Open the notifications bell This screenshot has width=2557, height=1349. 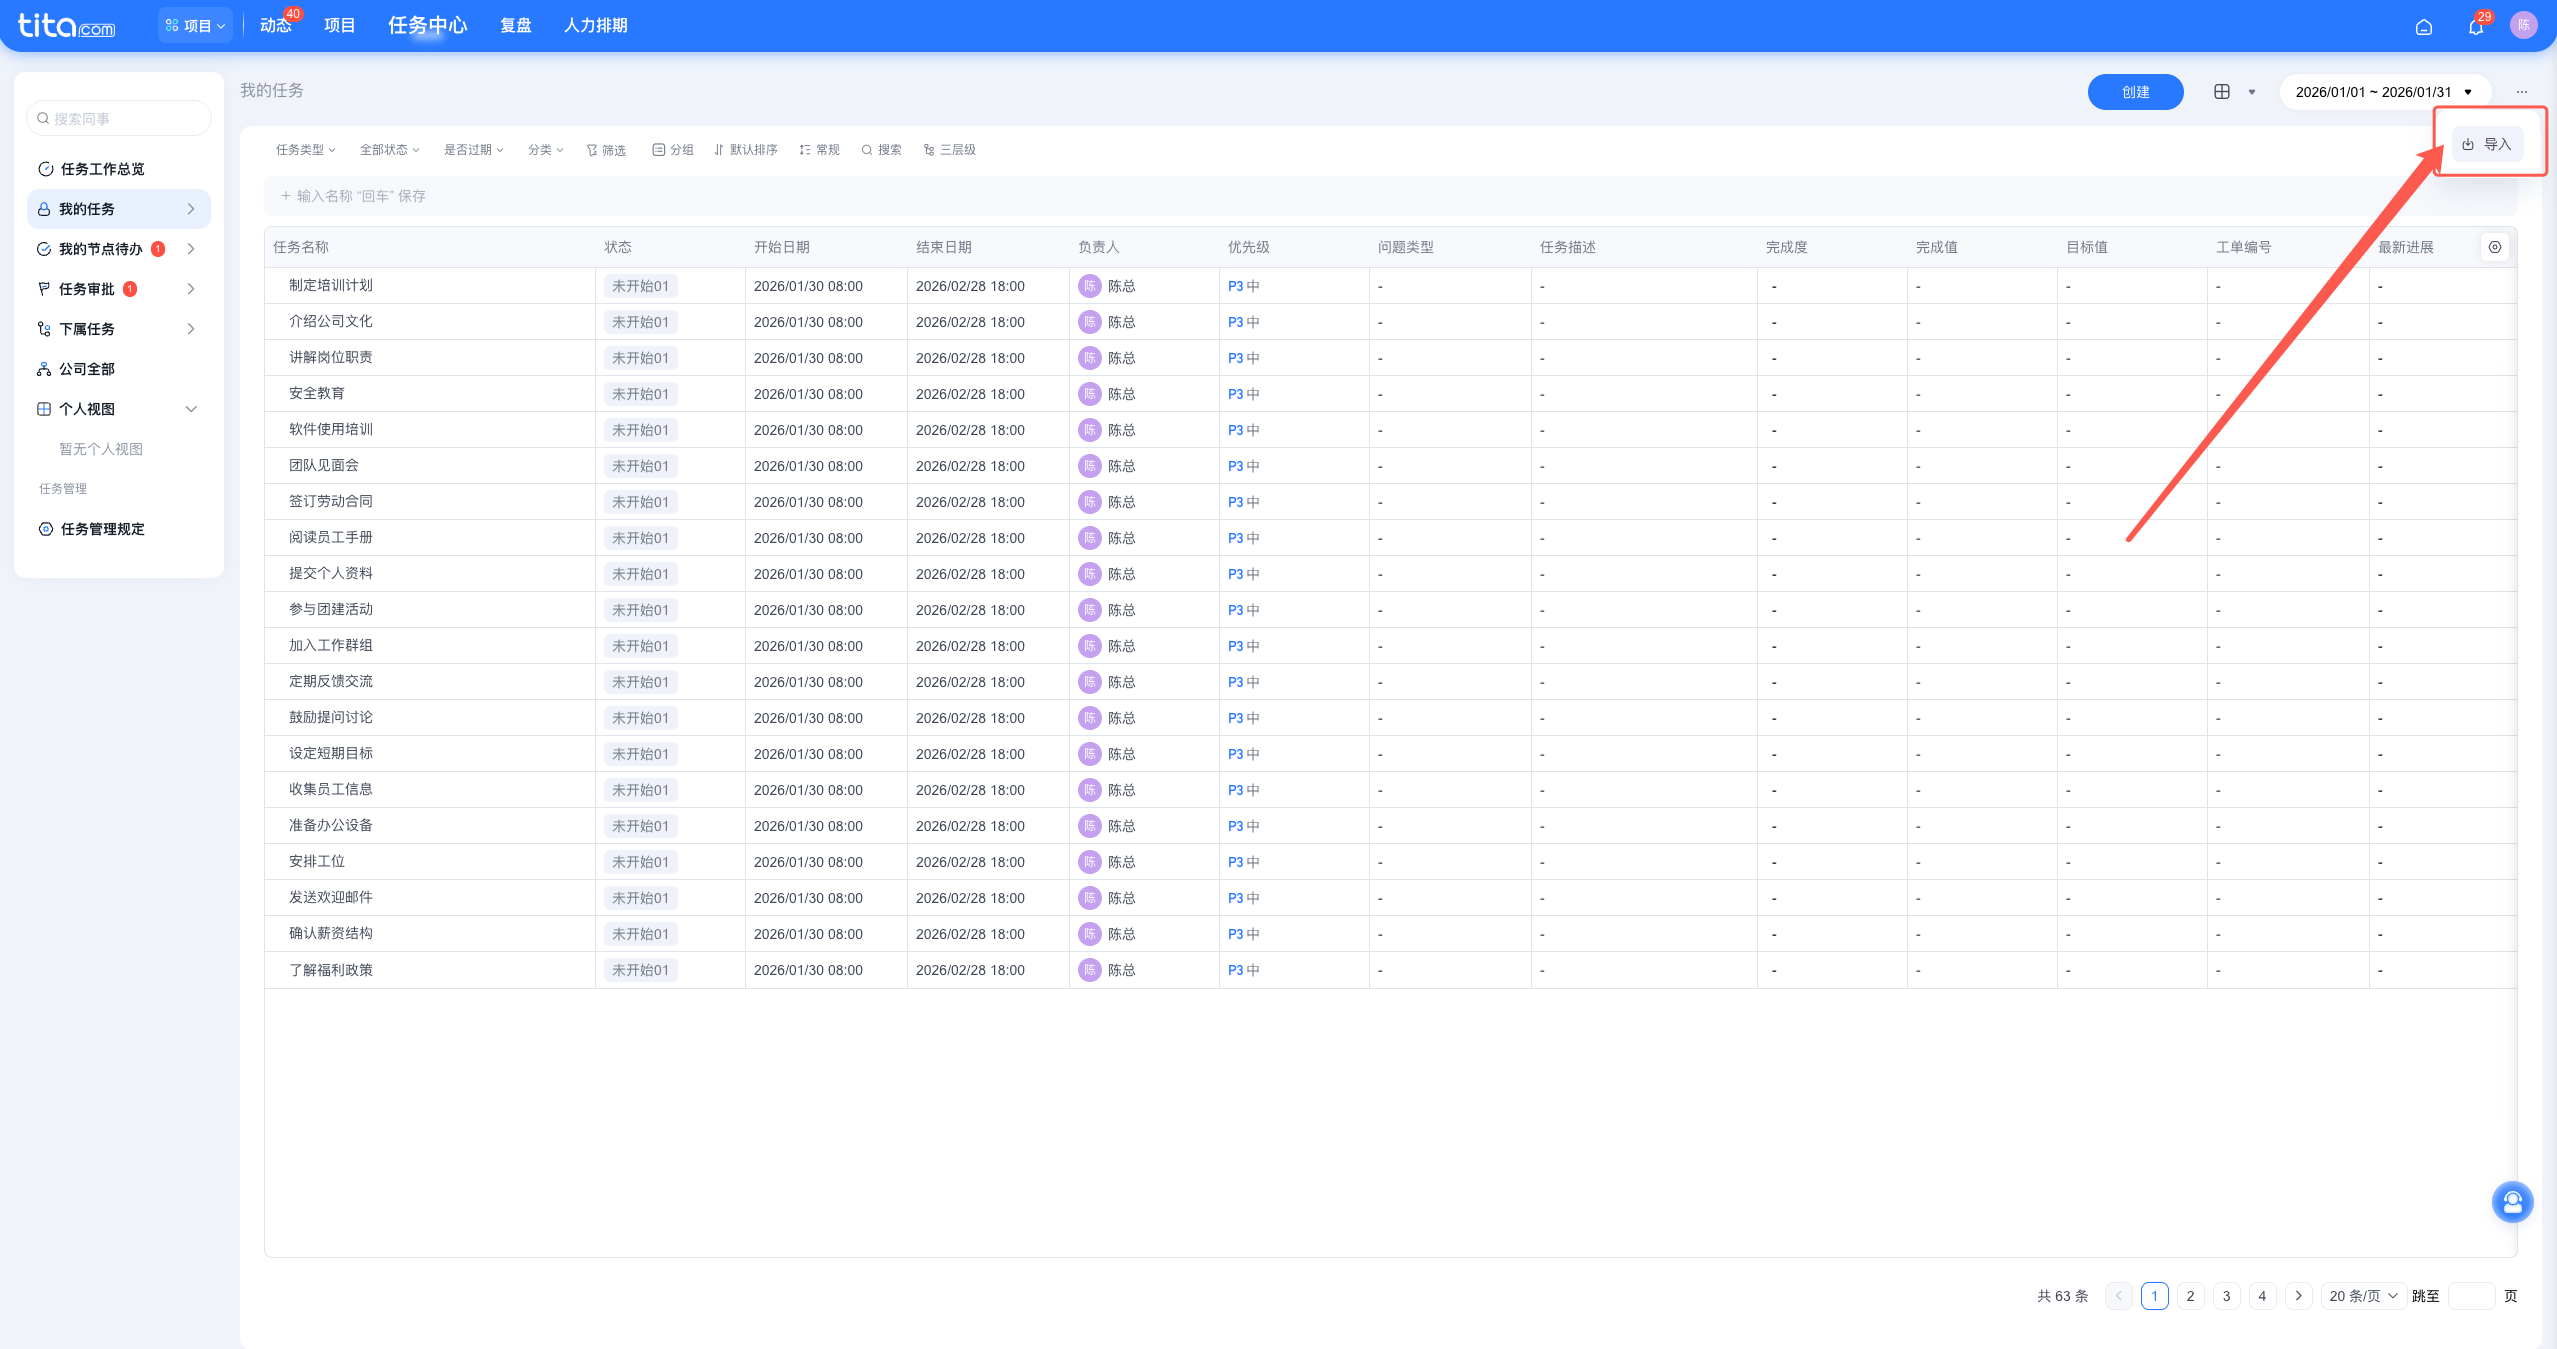(2476, 27)
